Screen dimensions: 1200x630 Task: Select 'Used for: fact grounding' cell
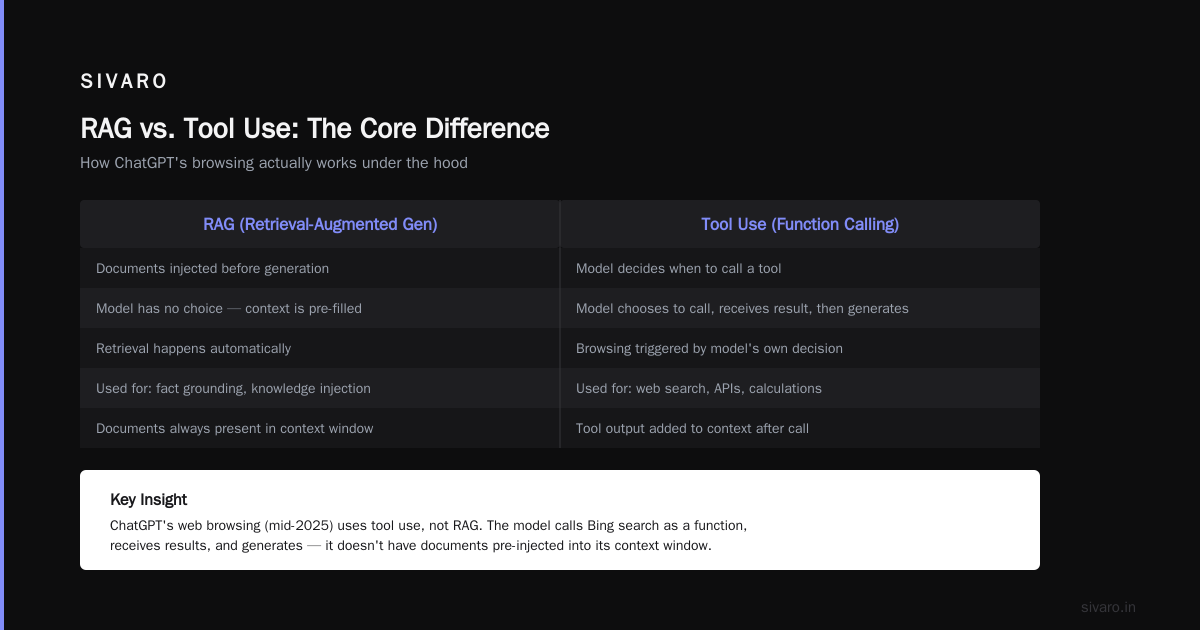pos(320,388)
